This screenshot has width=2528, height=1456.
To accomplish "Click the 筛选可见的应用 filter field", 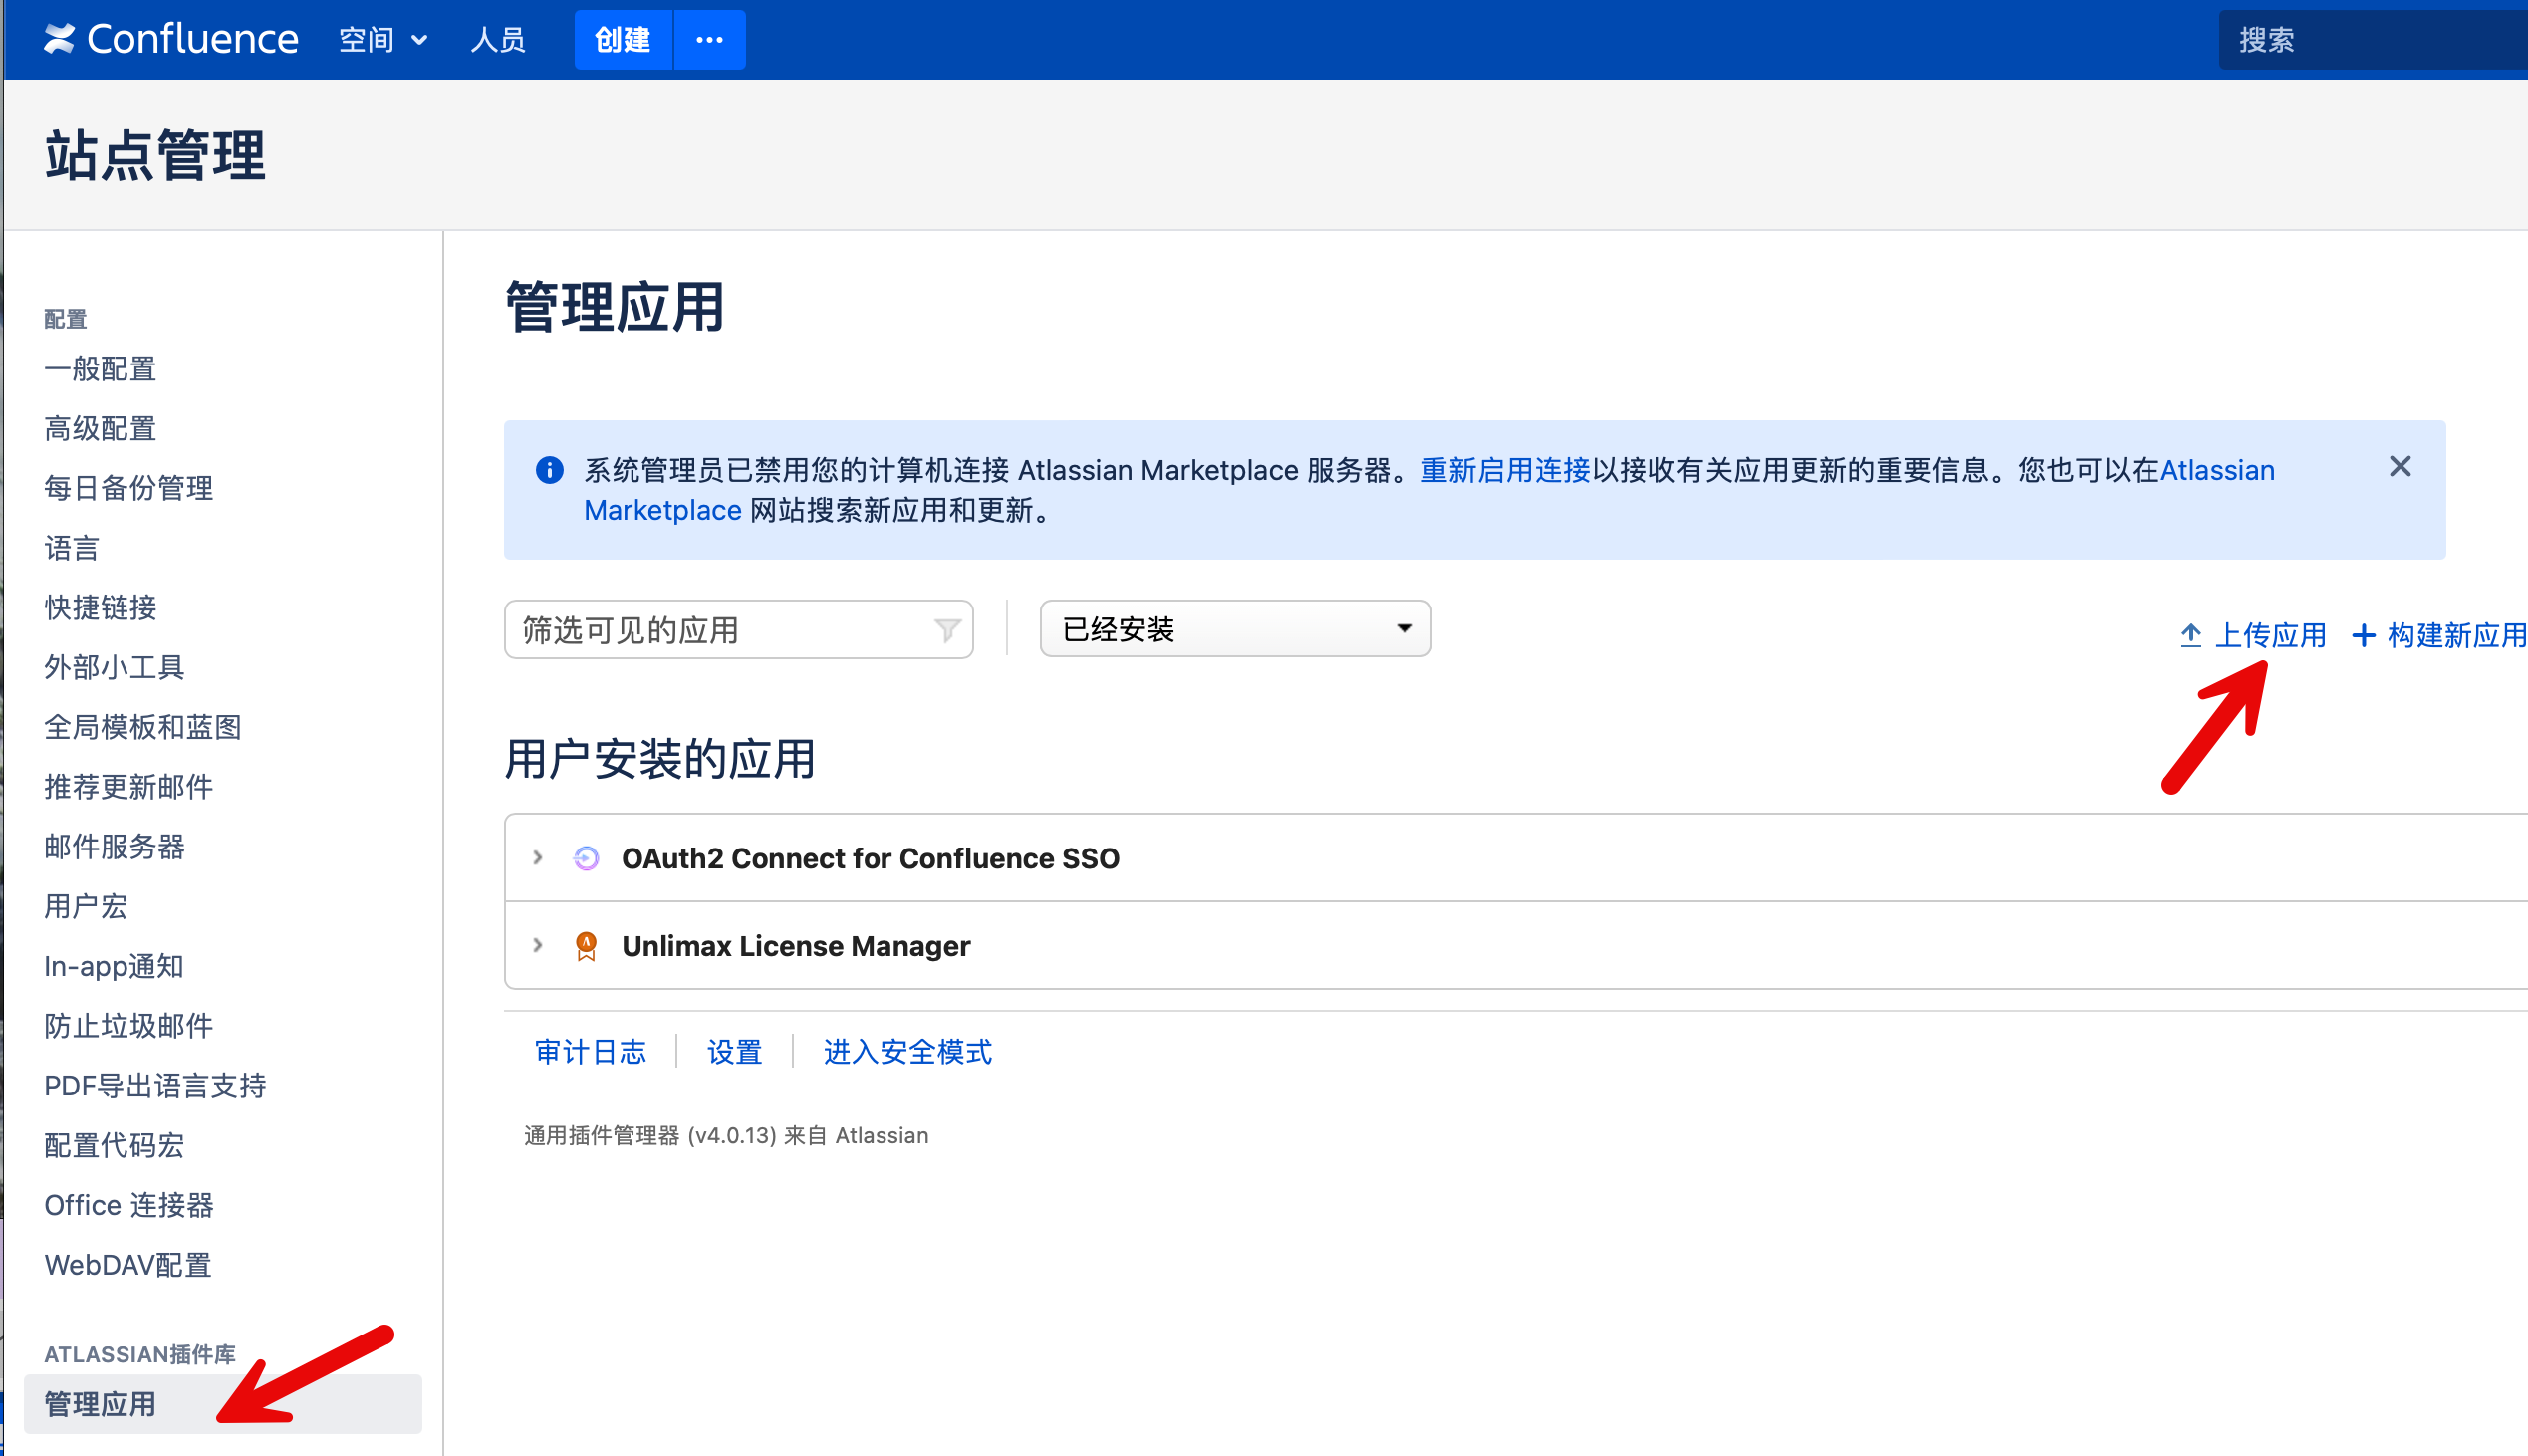I will click(x=720, y=630).
